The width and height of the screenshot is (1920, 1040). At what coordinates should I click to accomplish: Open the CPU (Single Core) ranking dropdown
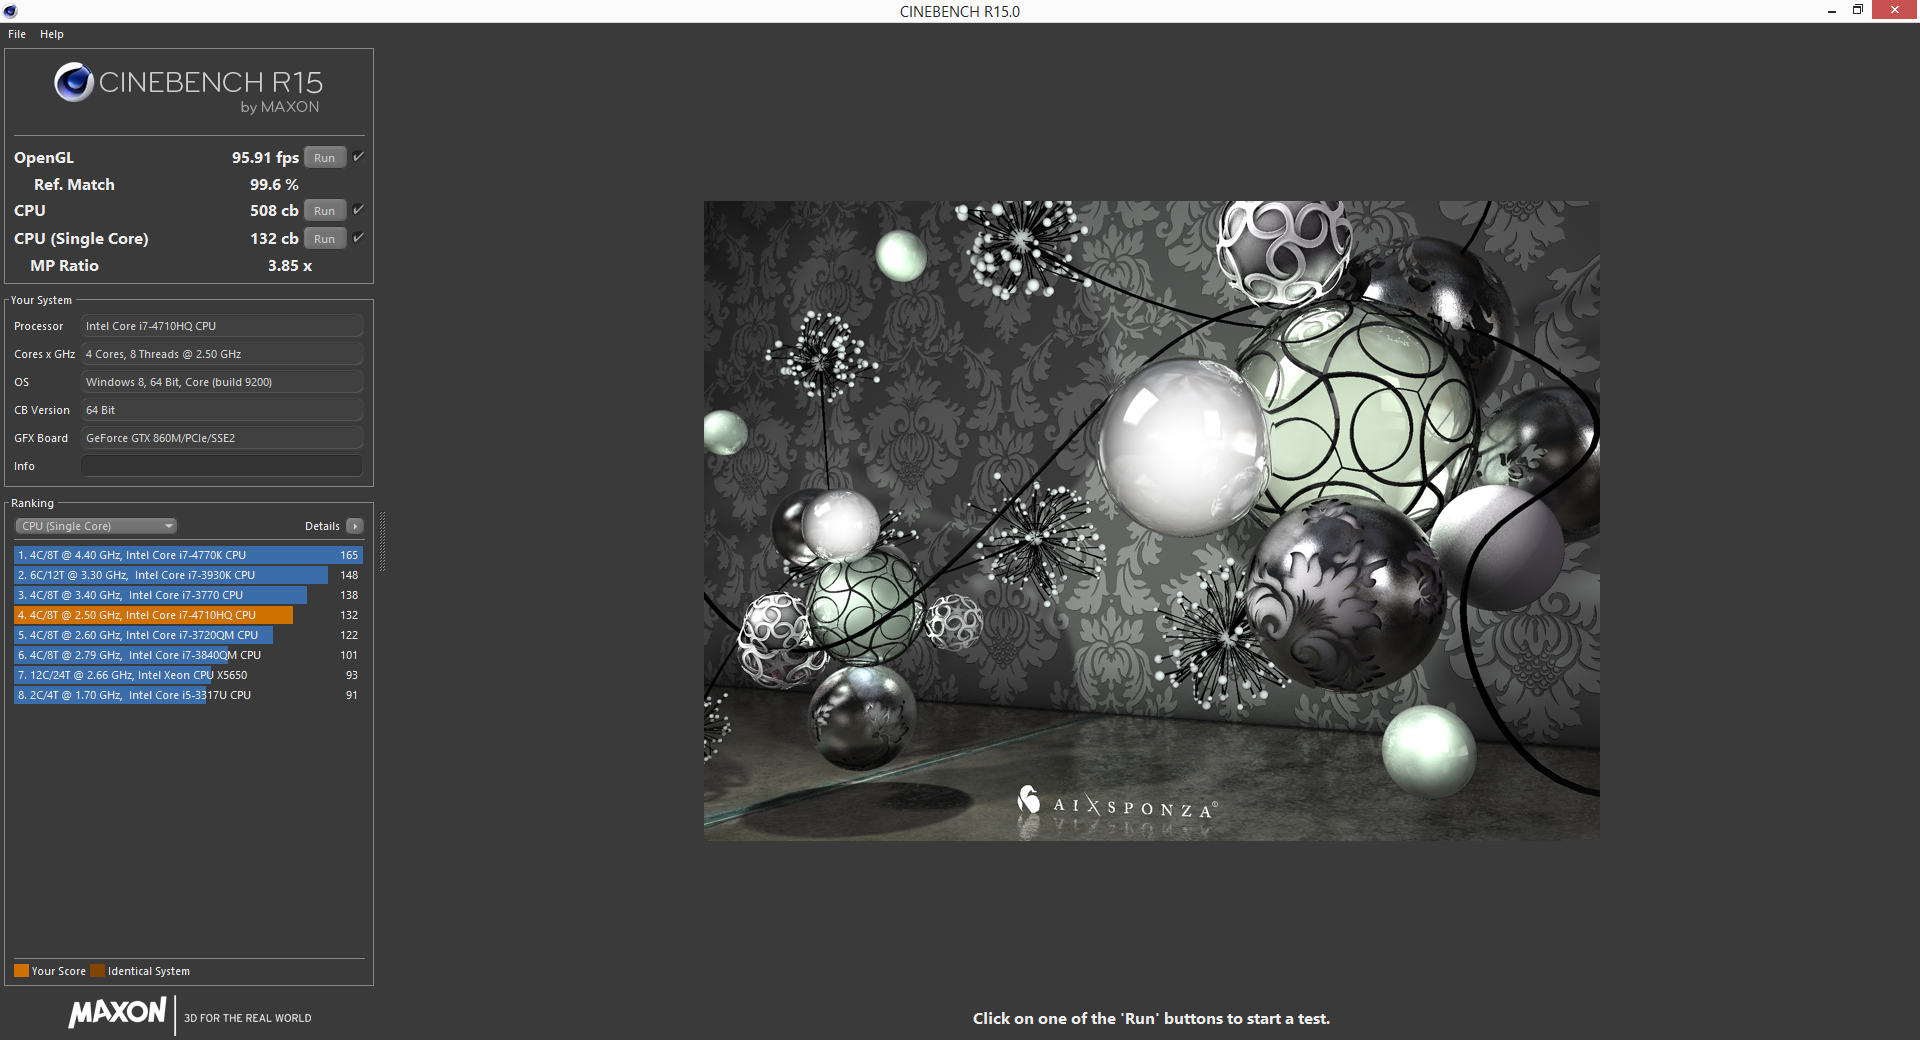coord(96,526)
